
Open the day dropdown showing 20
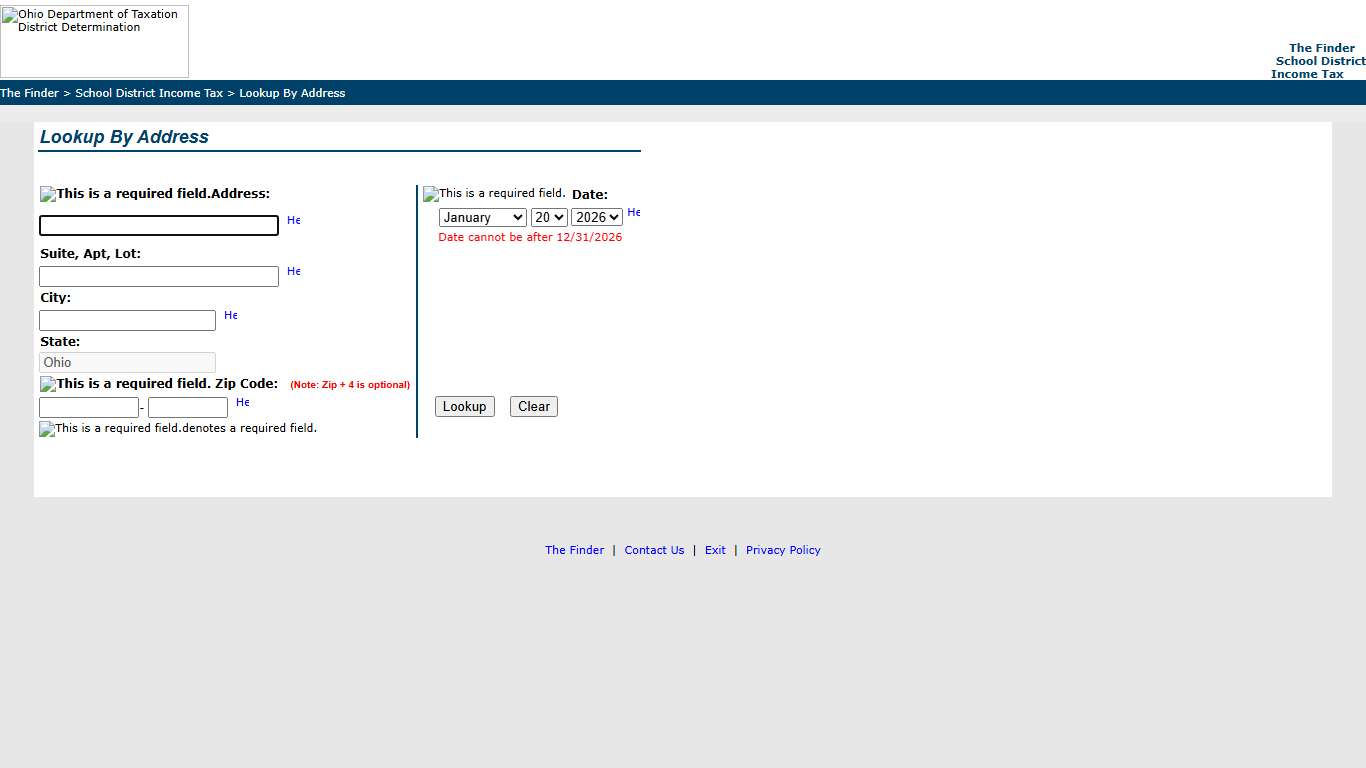(x=548, y=217)
